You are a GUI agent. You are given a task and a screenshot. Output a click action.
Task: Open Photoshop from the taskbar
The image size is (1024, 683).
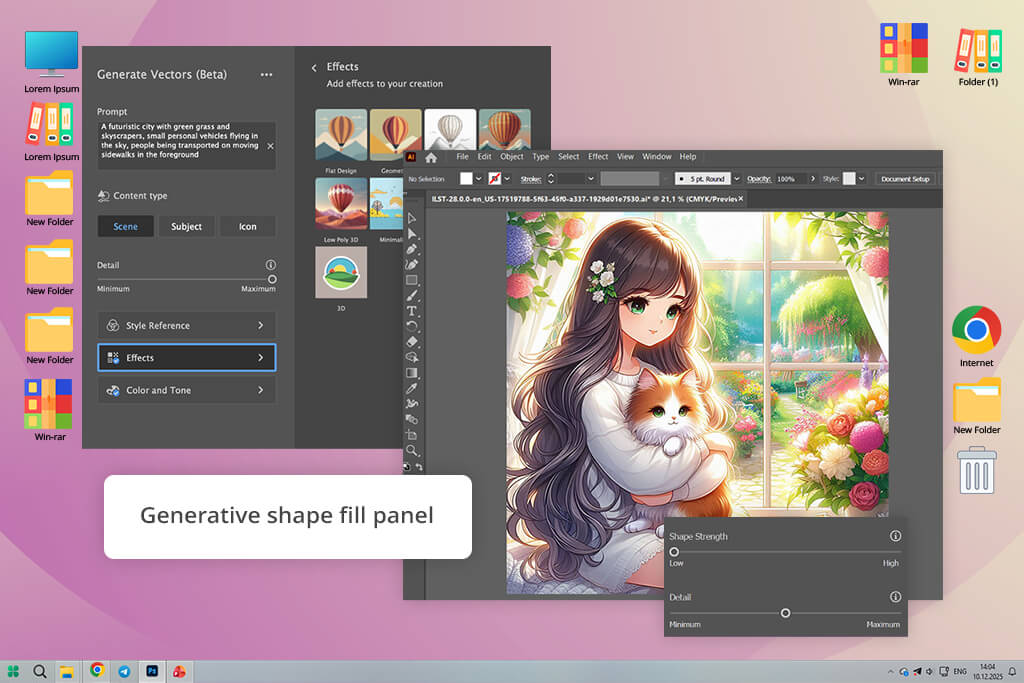152,671
